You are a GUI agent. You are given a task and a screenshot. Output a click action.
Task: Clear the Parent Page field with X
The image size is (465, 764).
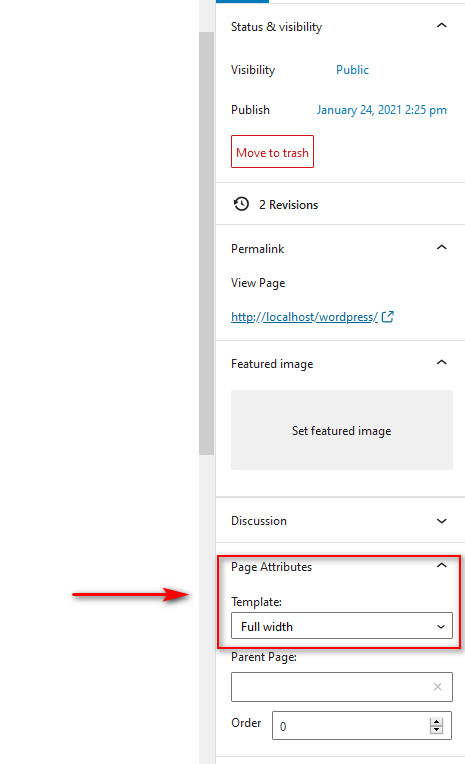tap(438, 687)
